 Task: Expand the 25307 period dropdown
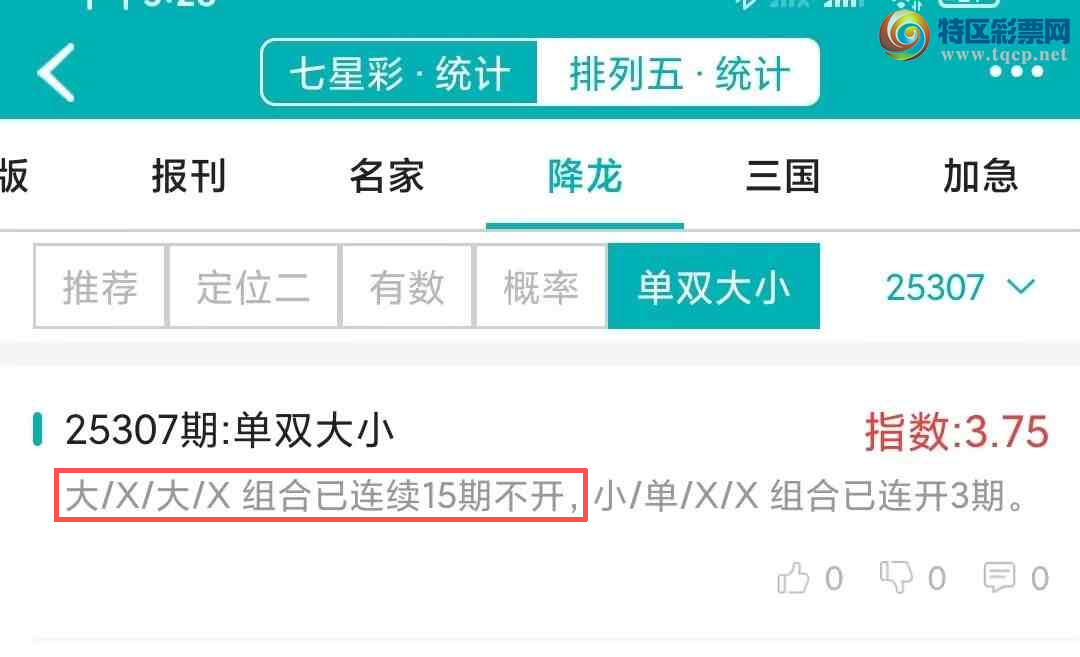960,286
